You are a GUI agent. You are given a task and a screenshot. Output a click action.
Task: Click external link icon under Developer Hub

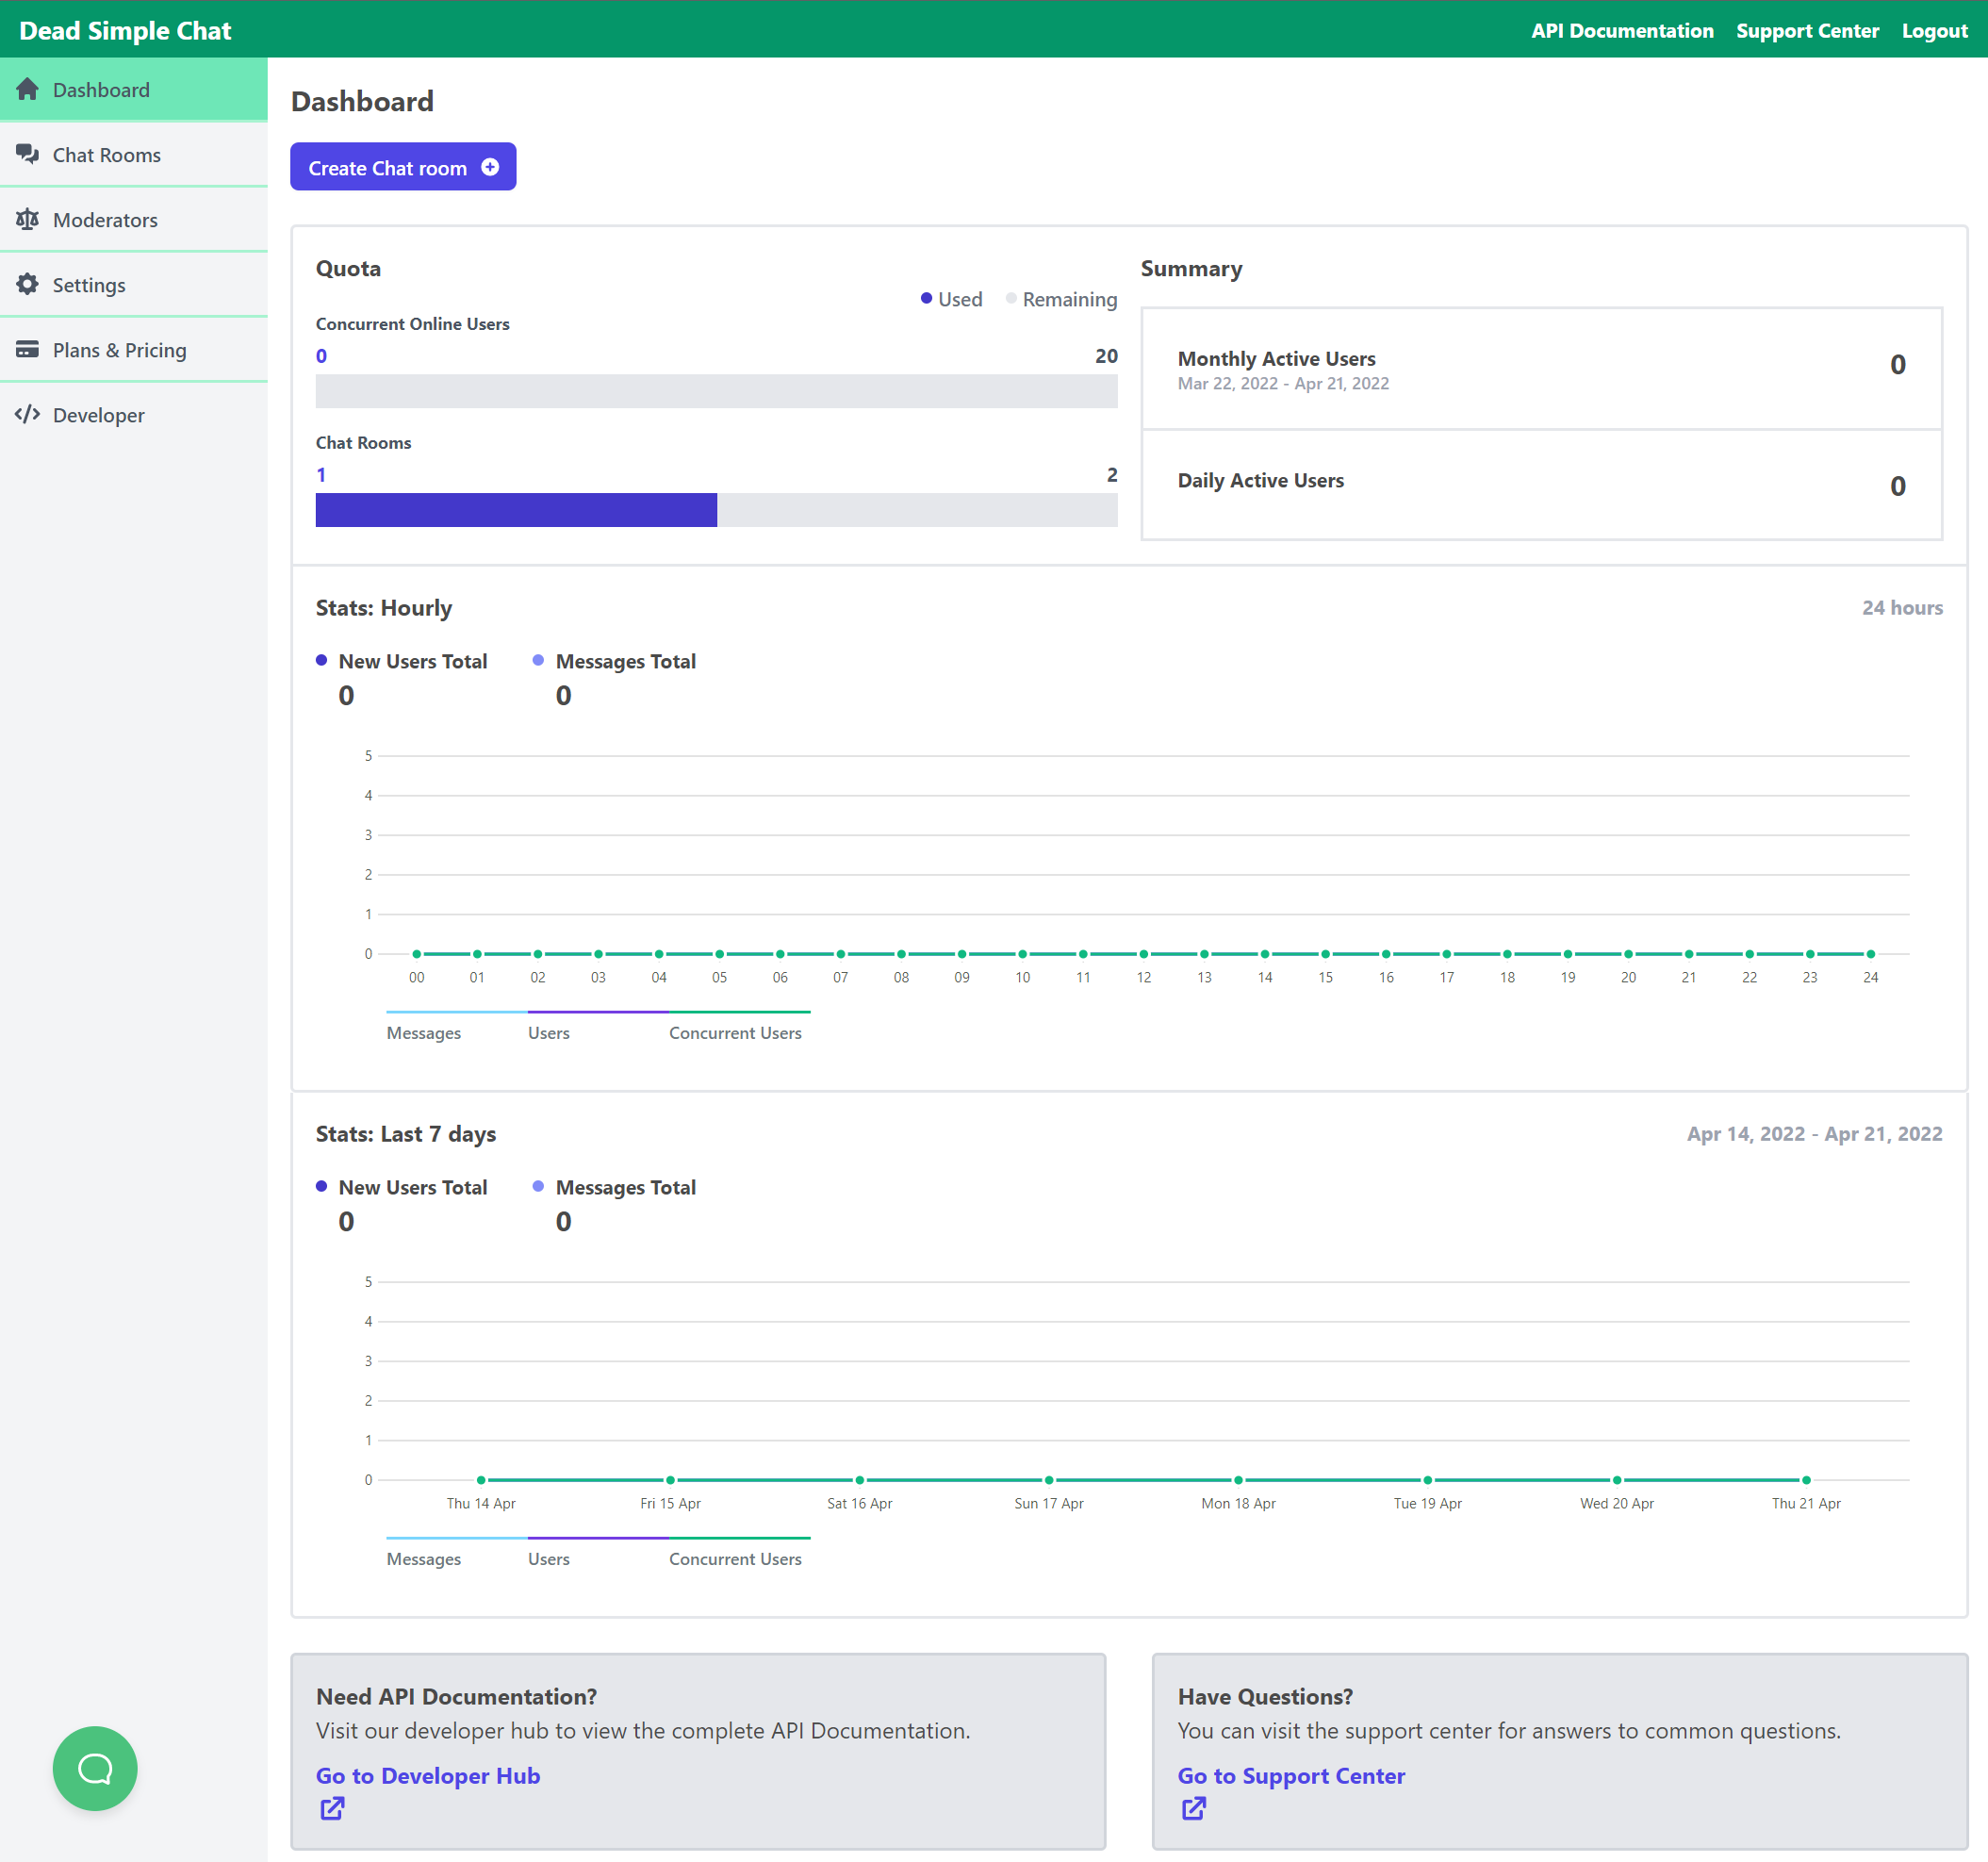332,1808
